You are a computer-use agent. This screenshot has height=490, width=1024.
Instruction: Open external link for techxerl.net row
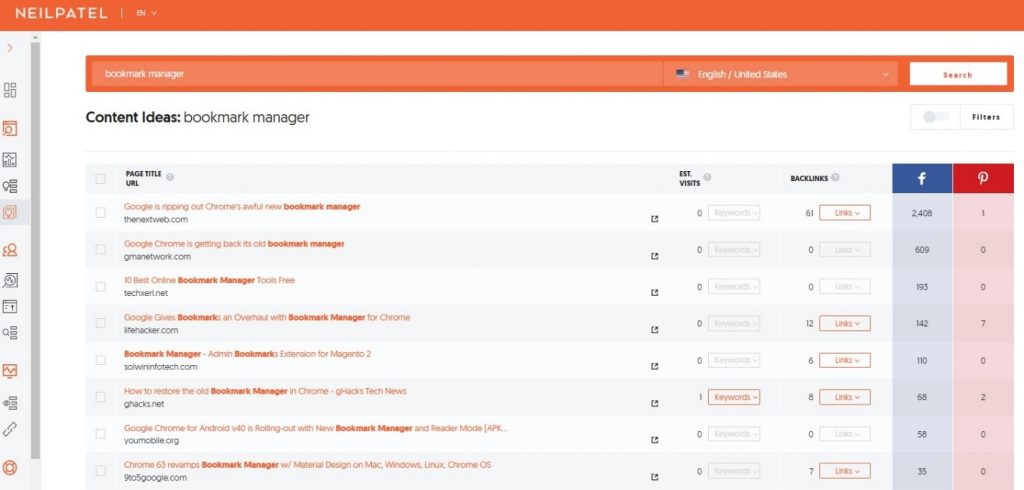655,293
